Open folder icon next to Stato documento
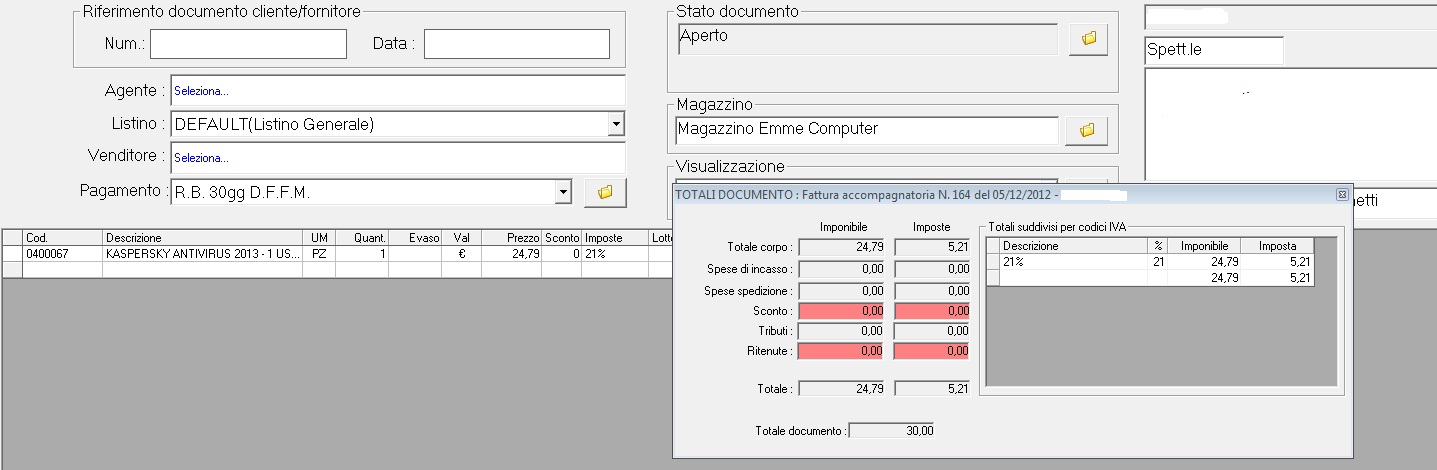 pyautogui.click(x=1089, y=38)
